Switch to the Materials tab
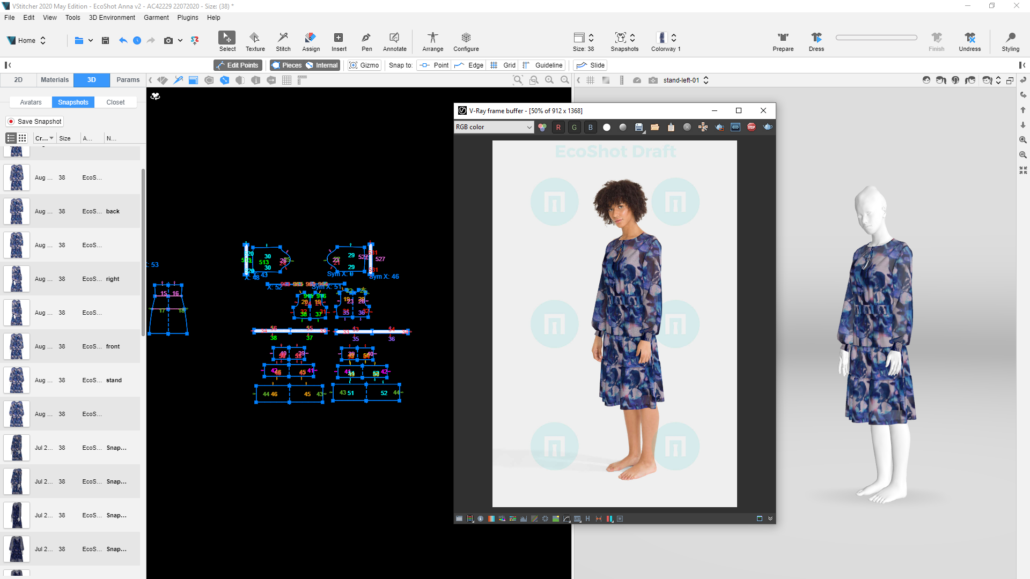Viewport: 1030px width, 579px height. (x=53, y=79)
